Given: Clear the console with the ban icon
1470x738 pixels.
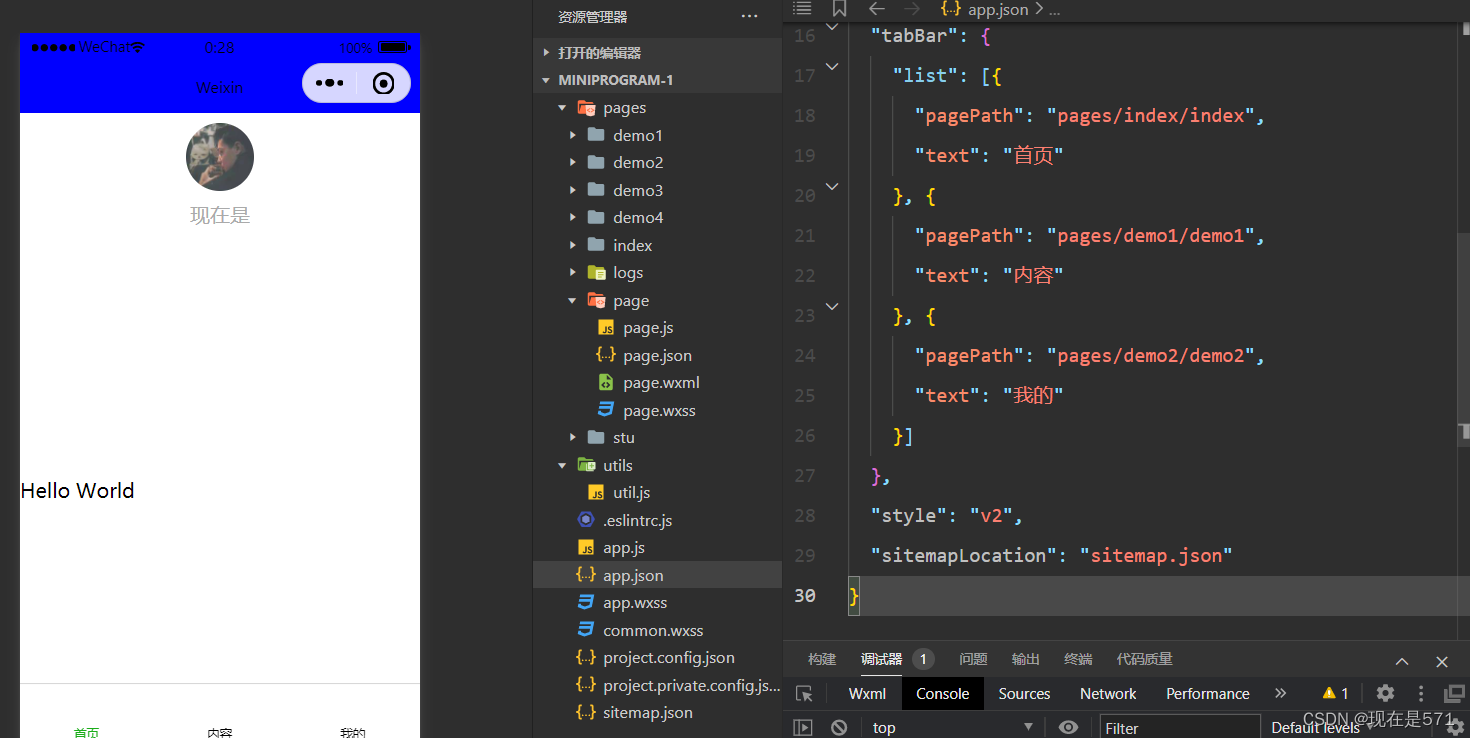Looking at the screenshot, I should pyautogui.click(x=839, y=727).
